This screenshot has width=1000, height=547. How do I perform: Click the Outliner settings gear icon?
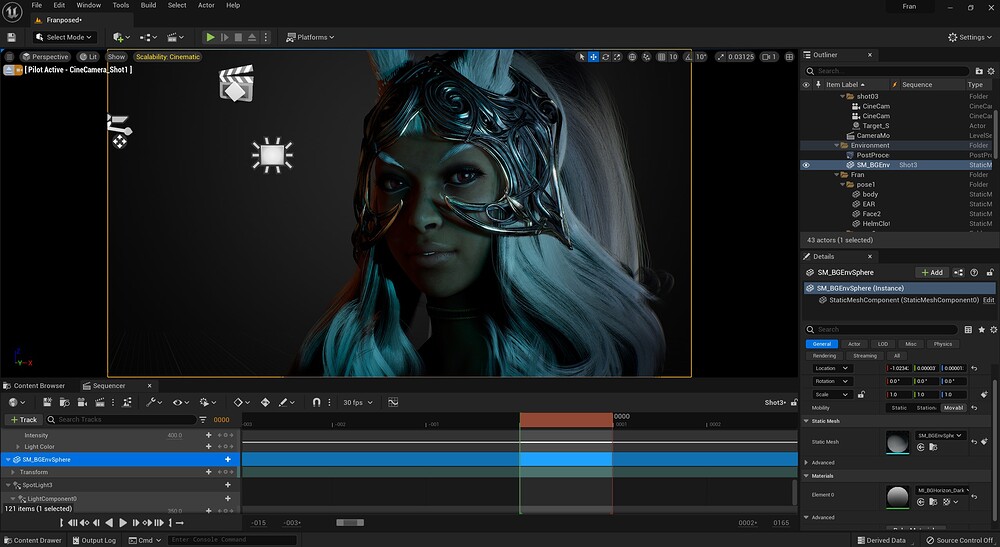coord(991,71)
